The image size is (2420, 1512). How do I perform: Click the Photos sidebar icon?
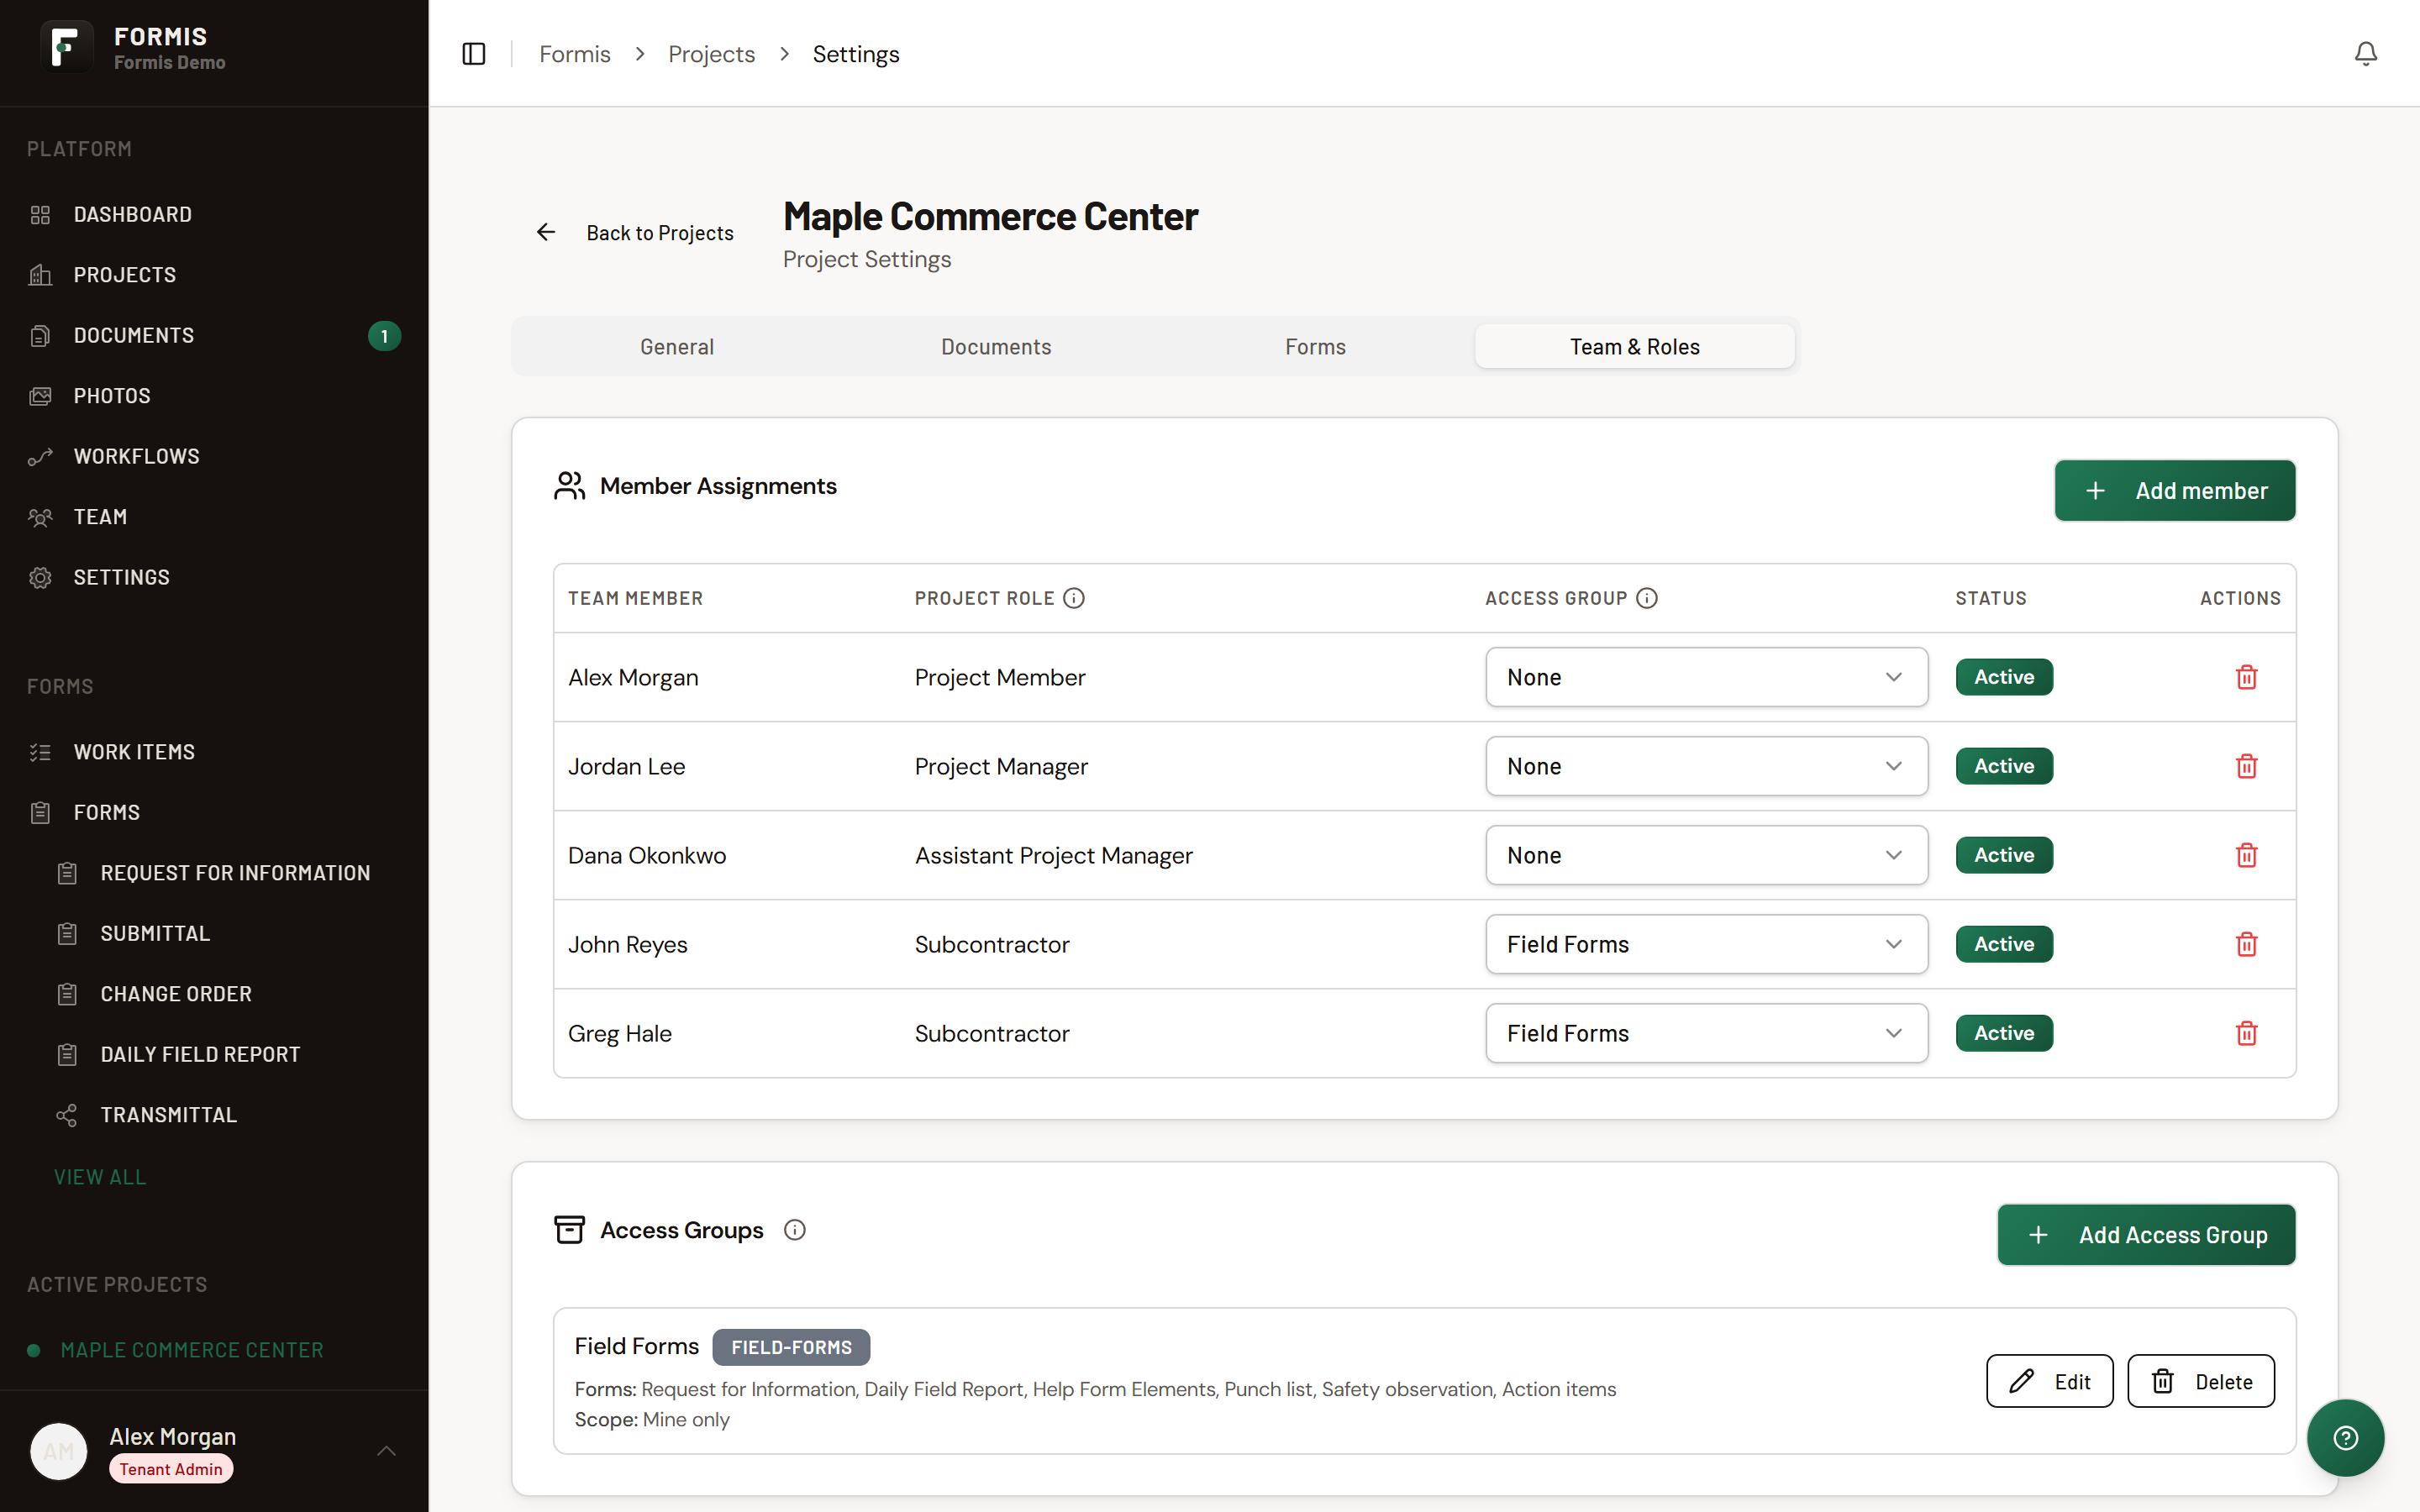[40, 396]
